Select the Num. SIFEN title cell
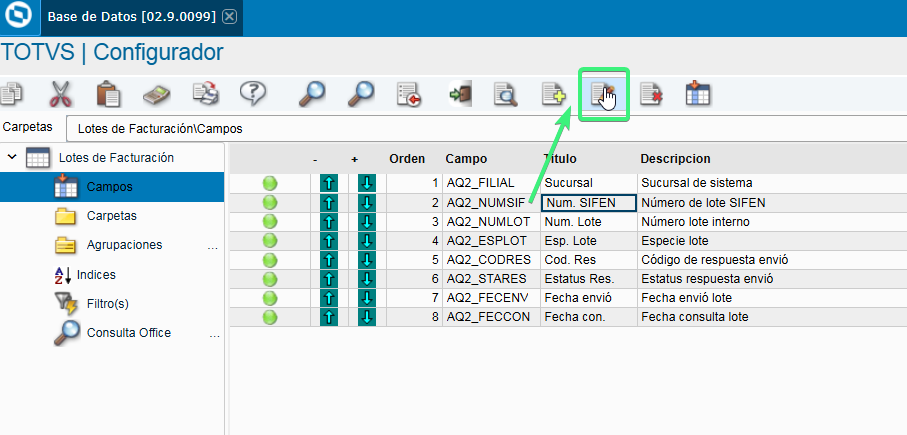Screen dimensions: 907x435 coord(589,202)
